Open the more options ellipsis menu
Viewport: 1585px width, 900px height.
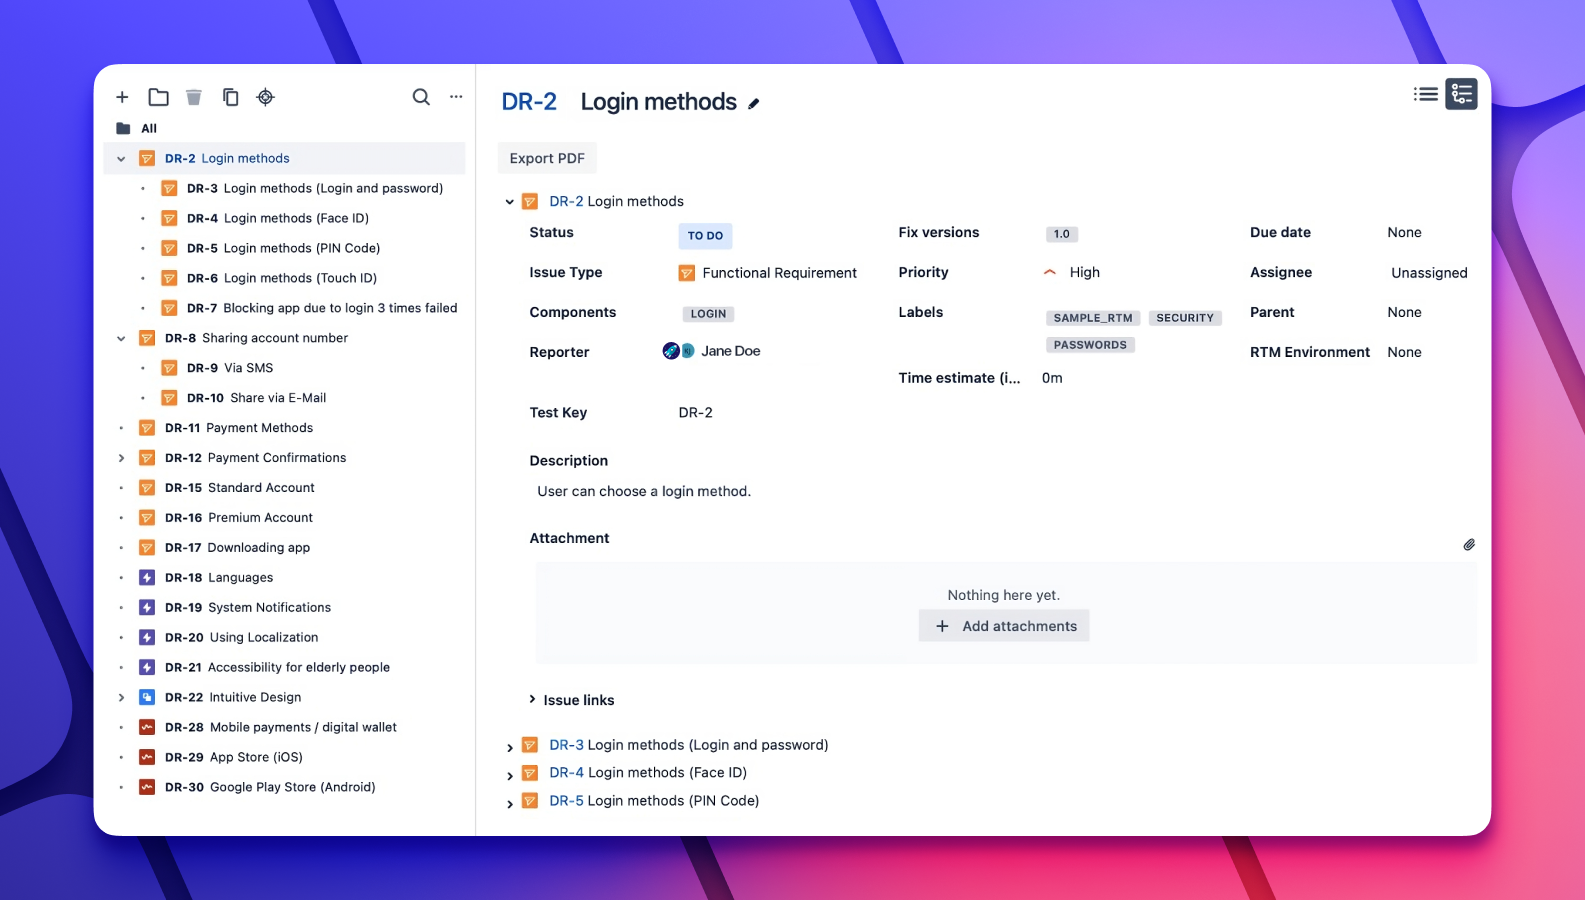(x=456, y=97)
